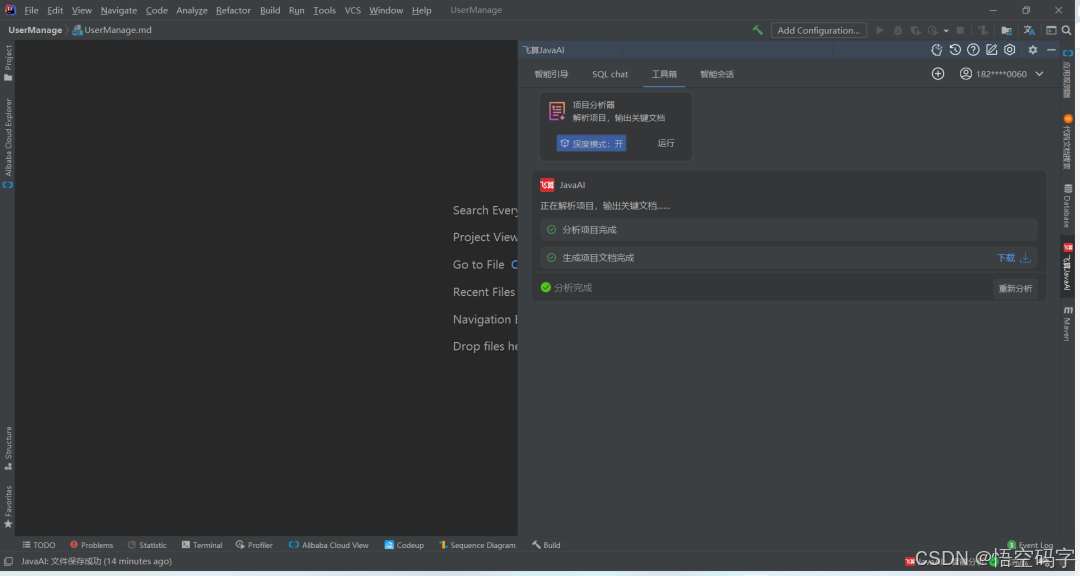Click the Run Anything window icon
The height and width of the screenshot is (576, 1080).
(1051, 30)
